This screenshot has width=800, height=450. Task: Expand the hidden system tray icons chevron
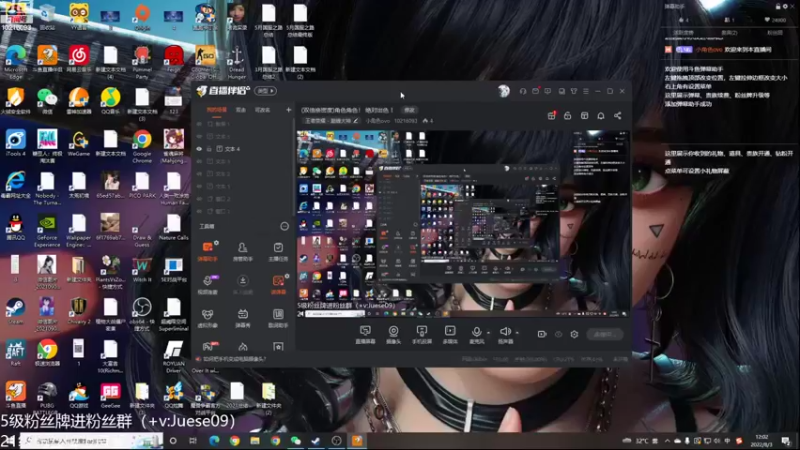(x=667, y=440)
